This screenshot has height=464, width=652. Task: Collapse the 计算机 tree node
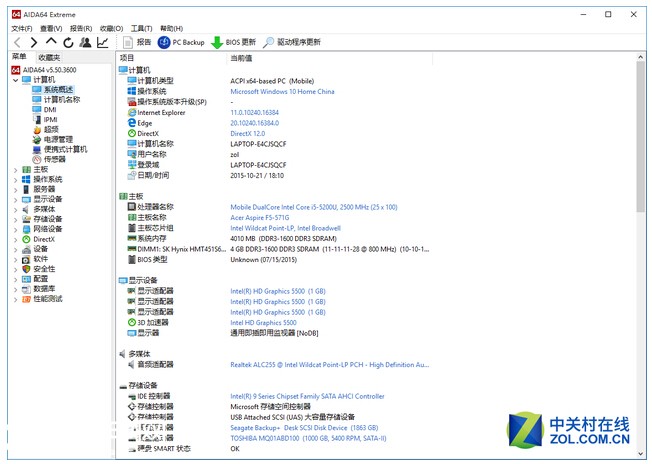pyautogui.click(x=15, y=80)
